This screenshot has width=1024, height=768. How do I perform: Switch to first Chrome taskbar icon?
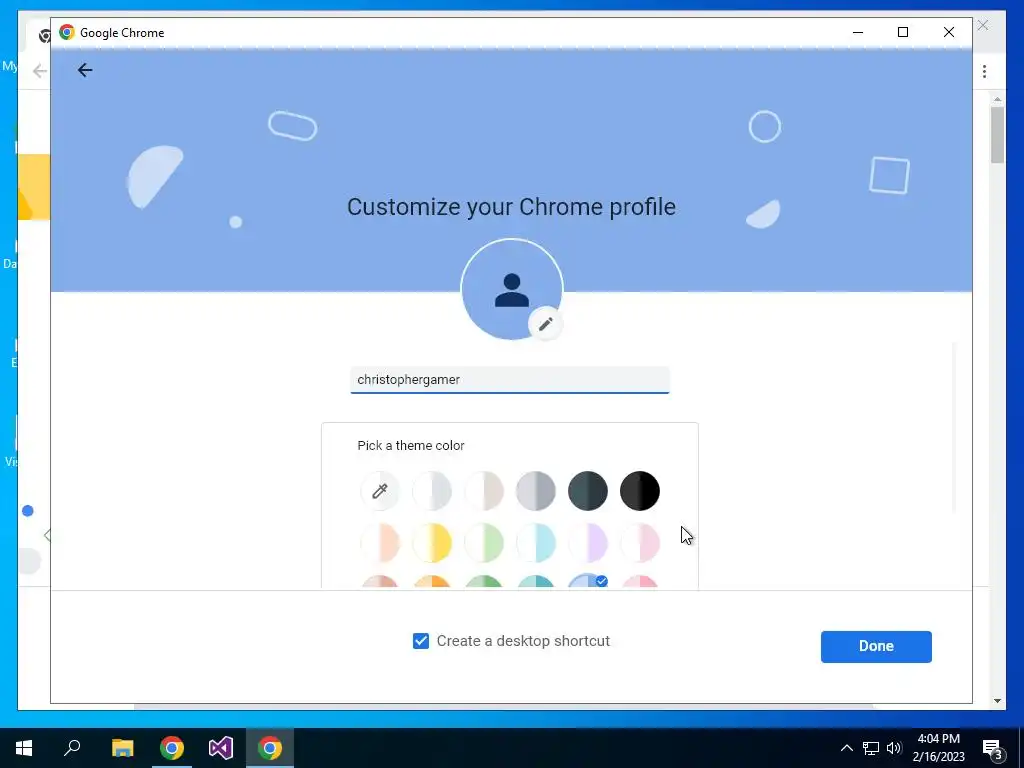(172, 748)
